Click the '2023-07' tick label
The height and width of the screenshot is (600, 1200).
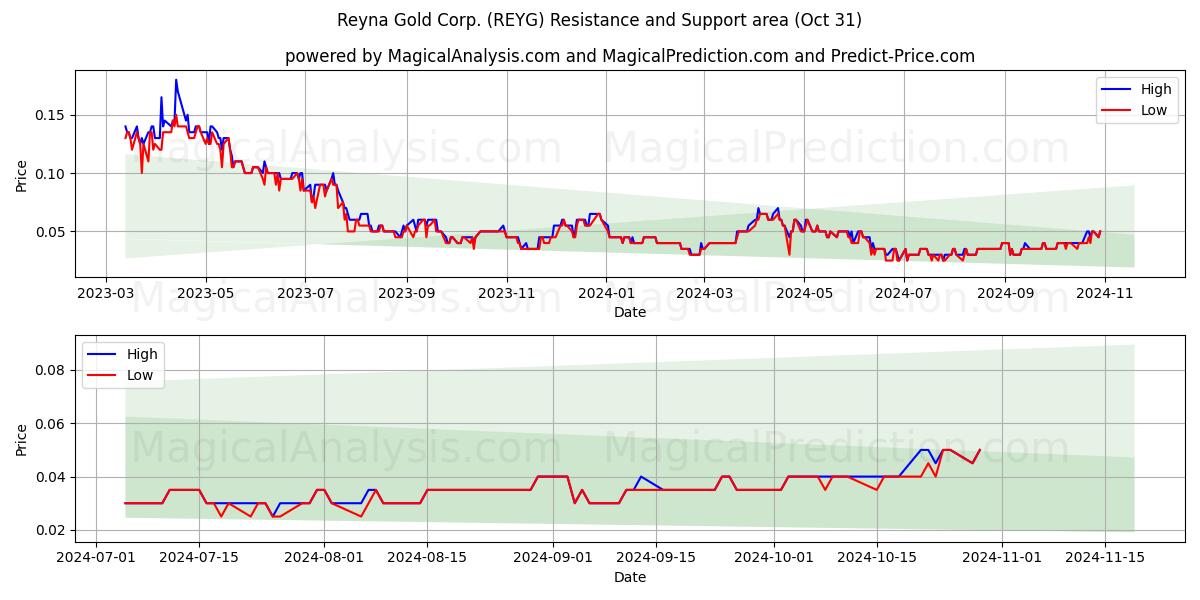pos(305,293)
